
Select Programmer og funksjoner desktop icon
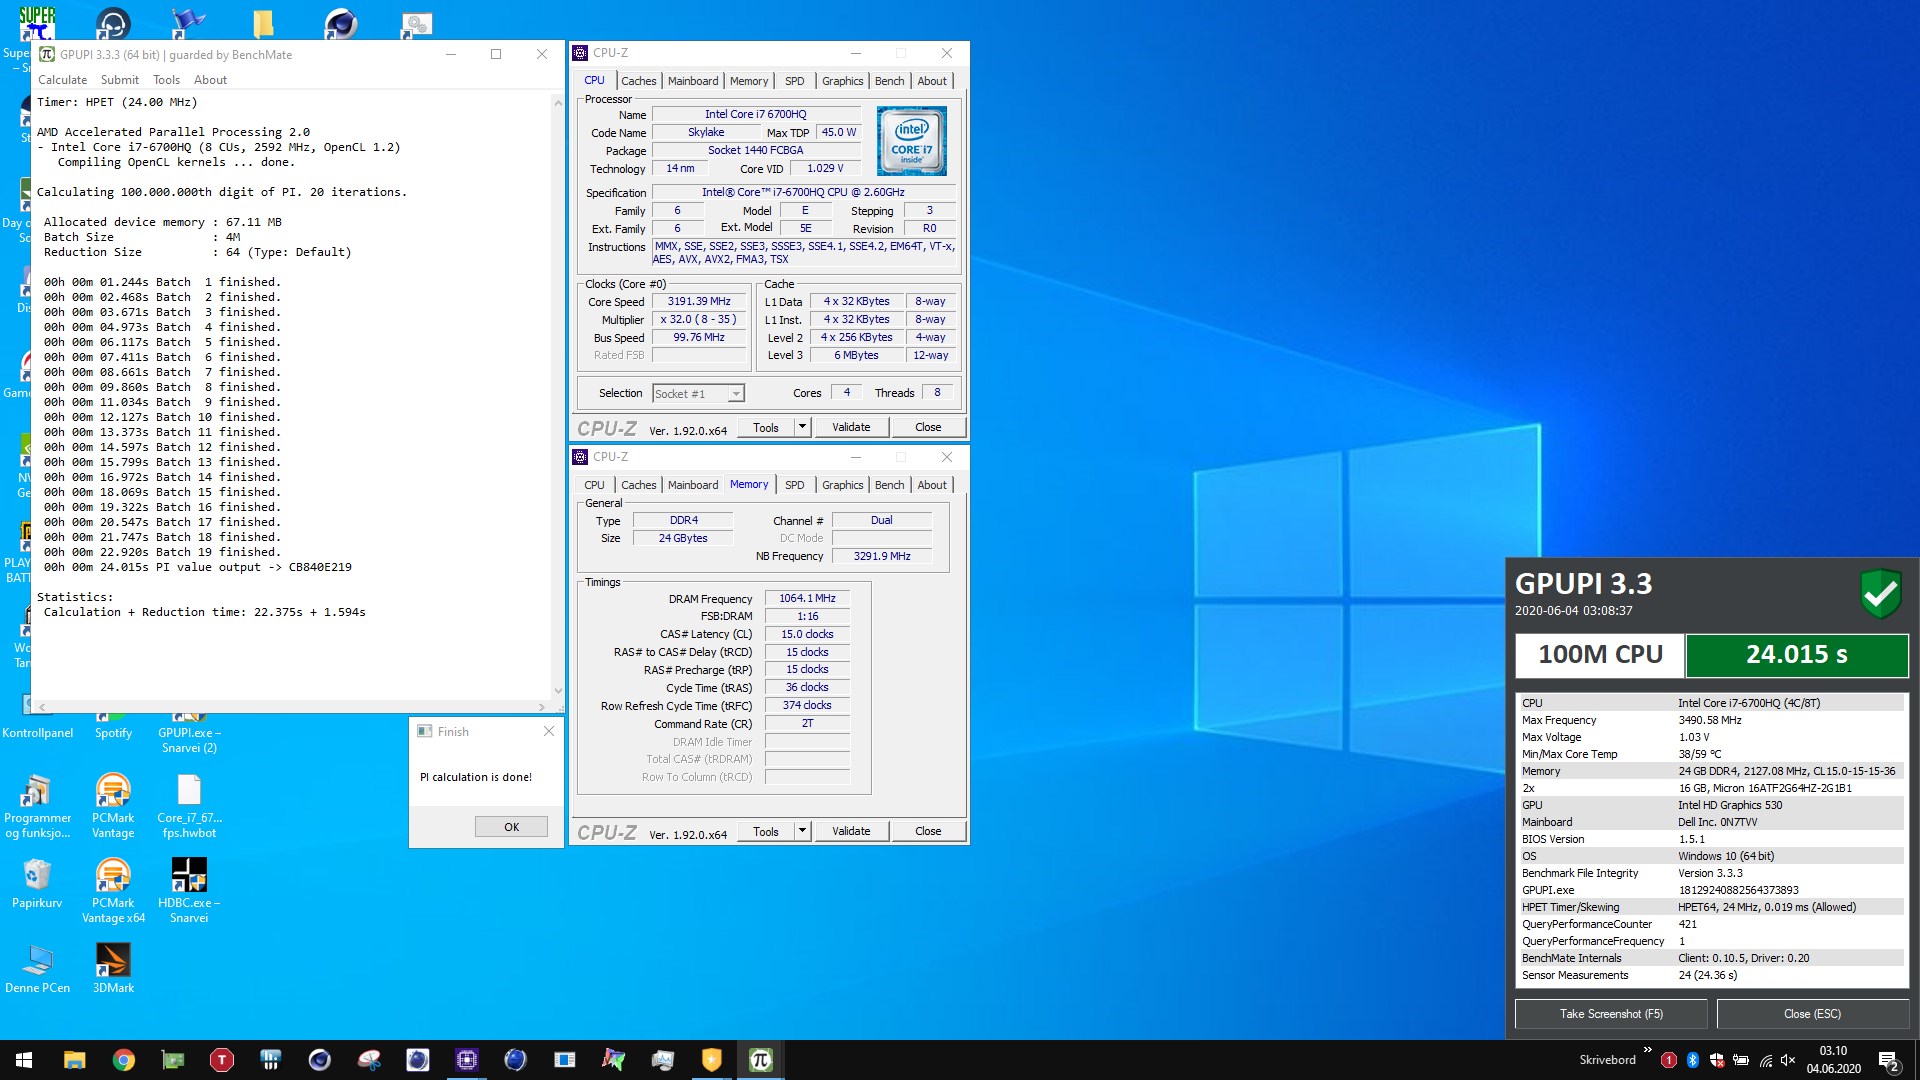tap(37, 806)
